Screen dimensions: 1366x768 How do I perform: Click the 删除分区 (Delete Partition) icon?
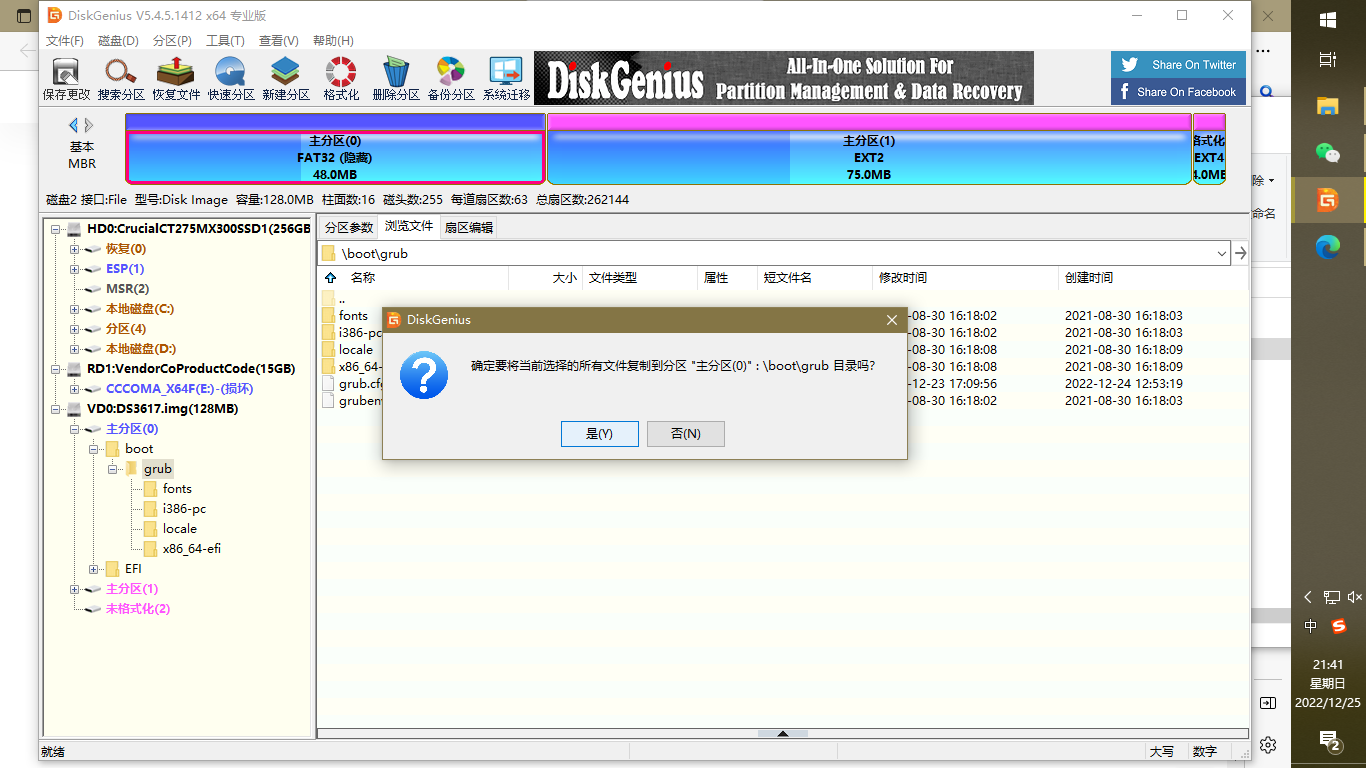(x=395, y=78)
